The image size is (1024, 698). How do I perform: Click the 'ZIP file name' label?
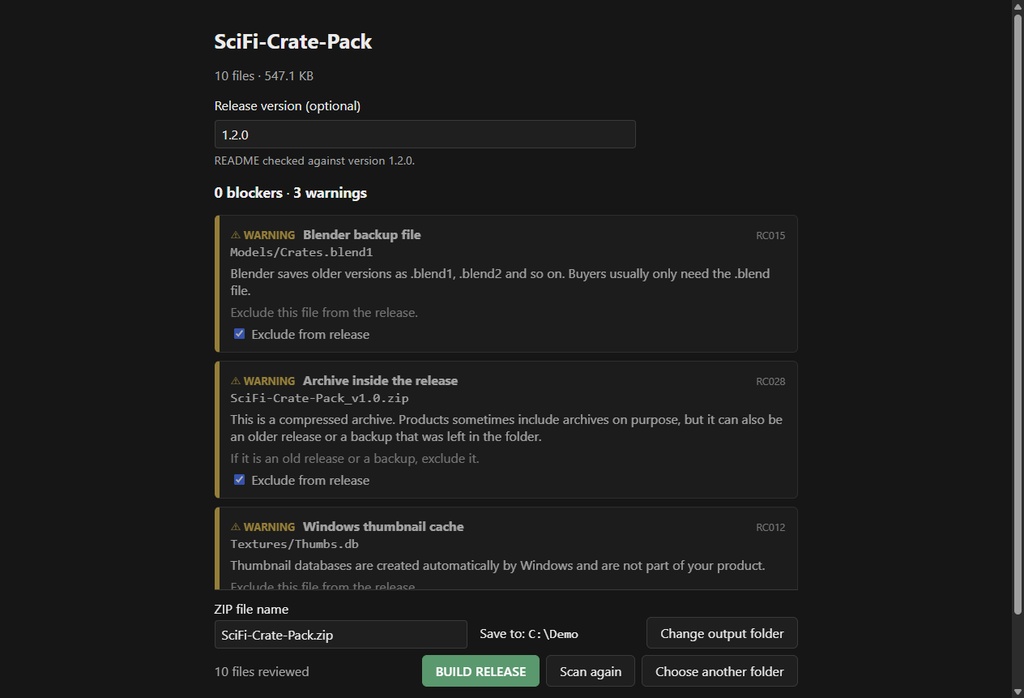251,609
